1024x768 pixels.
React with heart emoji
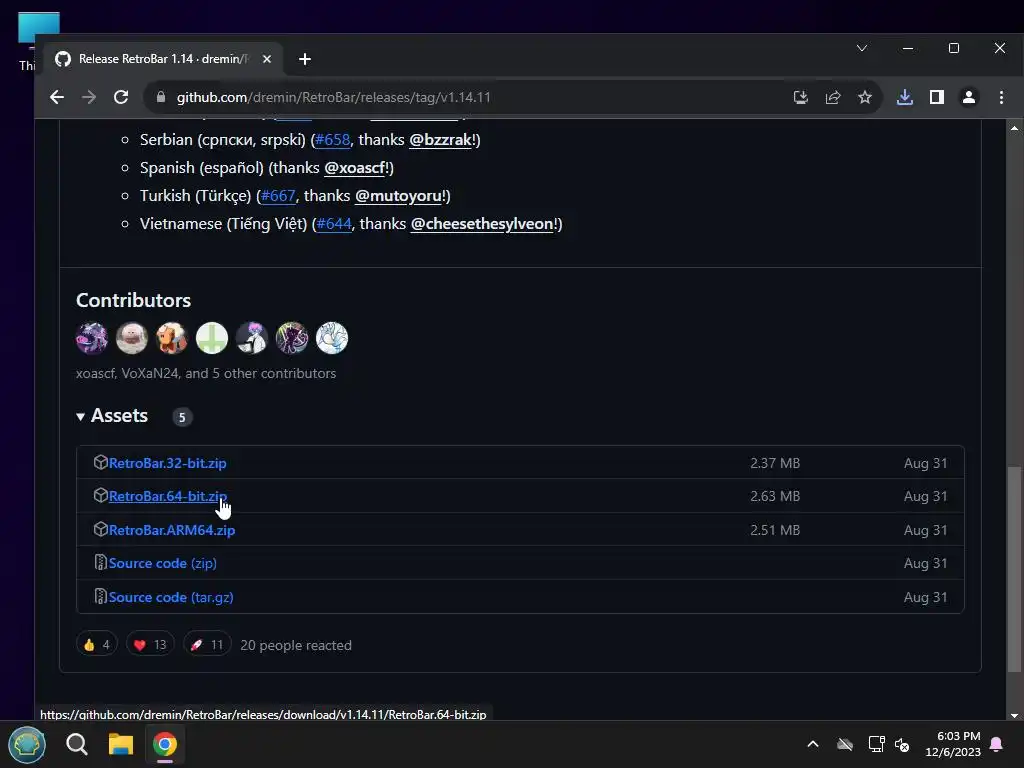pyautogui.click(x=150, y=645)
